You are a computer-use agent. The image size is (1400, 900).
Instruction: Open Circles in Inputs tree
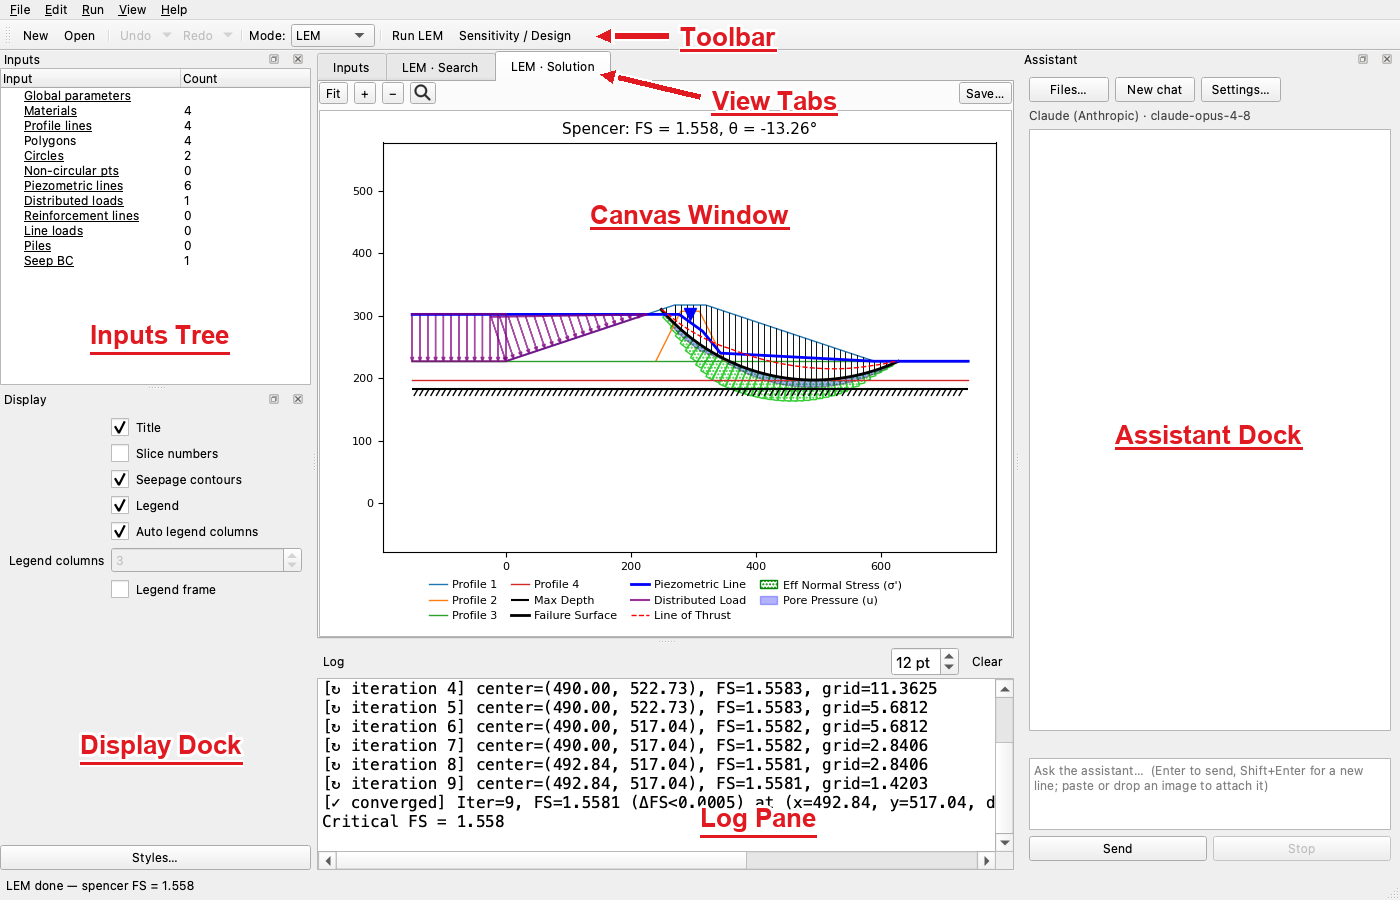tap(44, 156)
